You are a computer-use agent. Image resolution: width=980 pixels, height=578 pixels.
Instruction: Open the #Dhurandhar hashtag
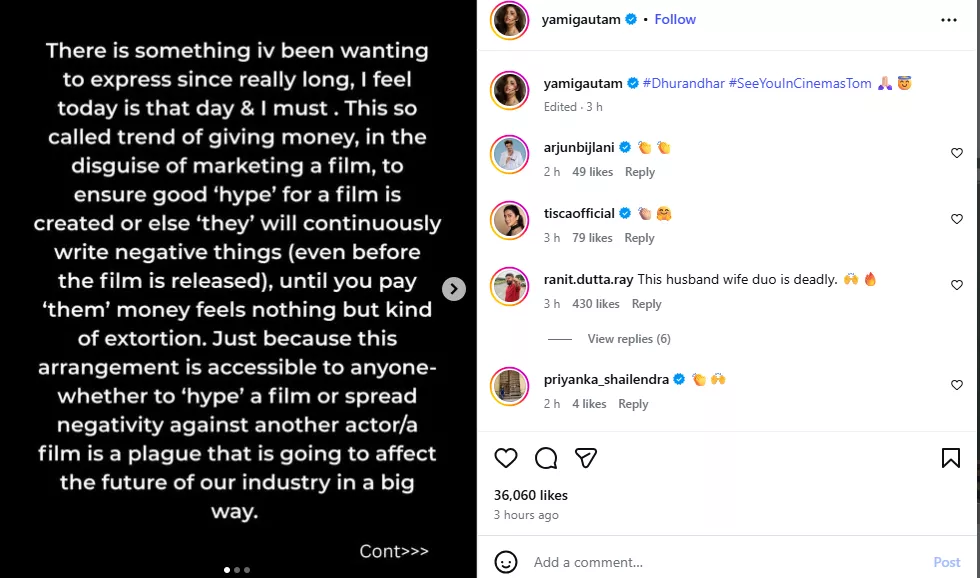click(x=684, y=83)
